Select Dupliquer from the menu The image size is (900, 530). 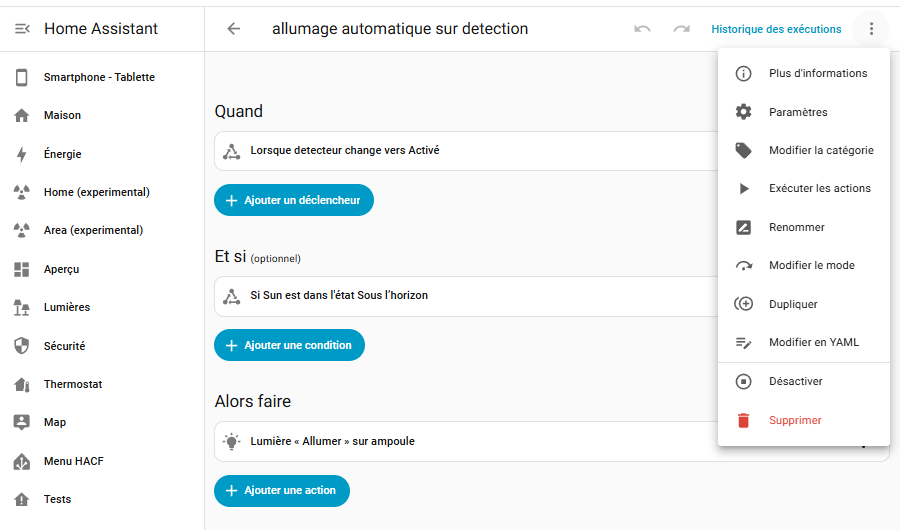(793, 304)
